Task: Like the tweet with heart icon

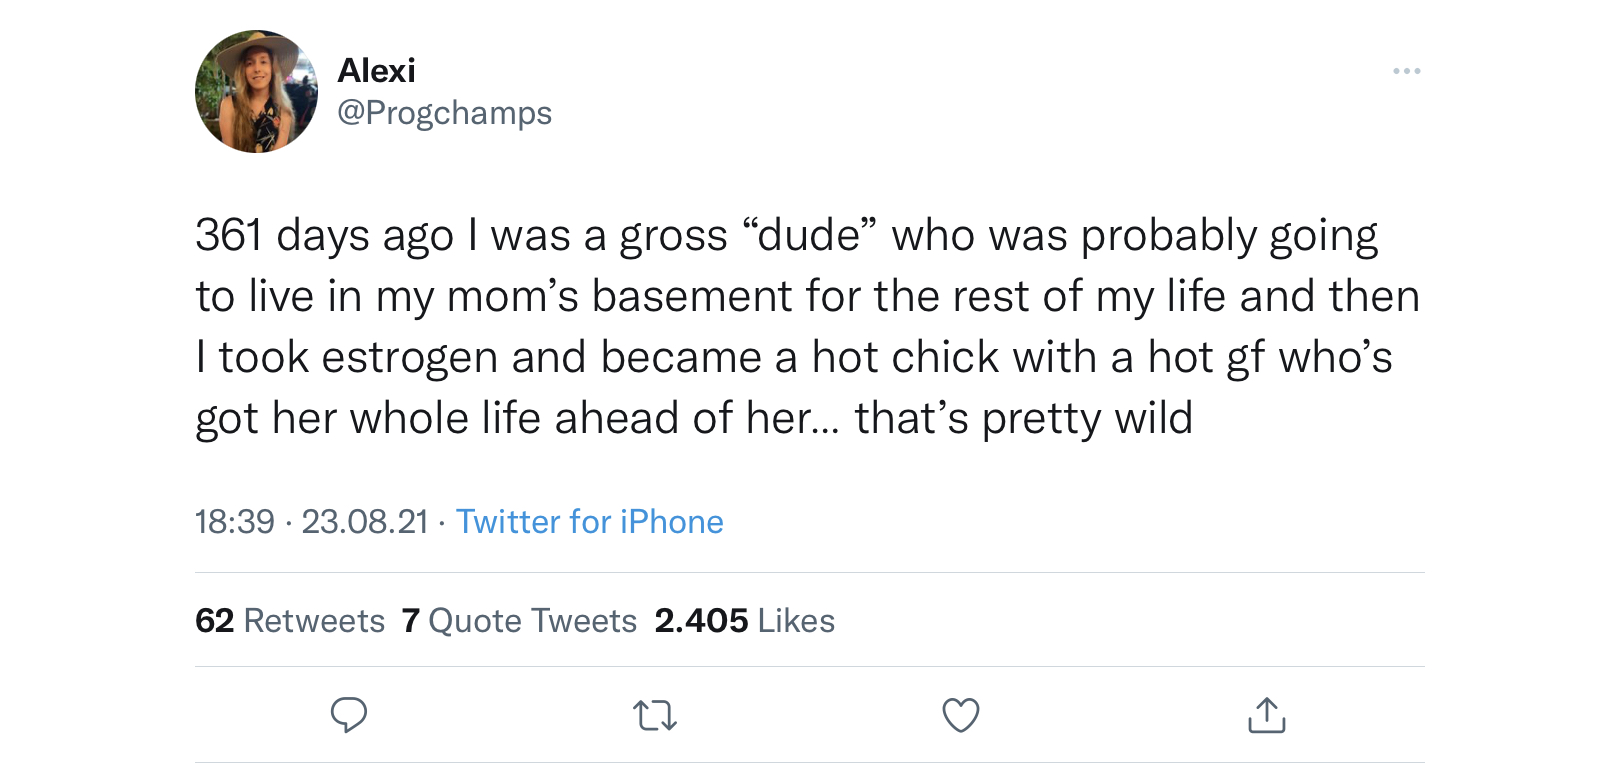Action: 961,715
